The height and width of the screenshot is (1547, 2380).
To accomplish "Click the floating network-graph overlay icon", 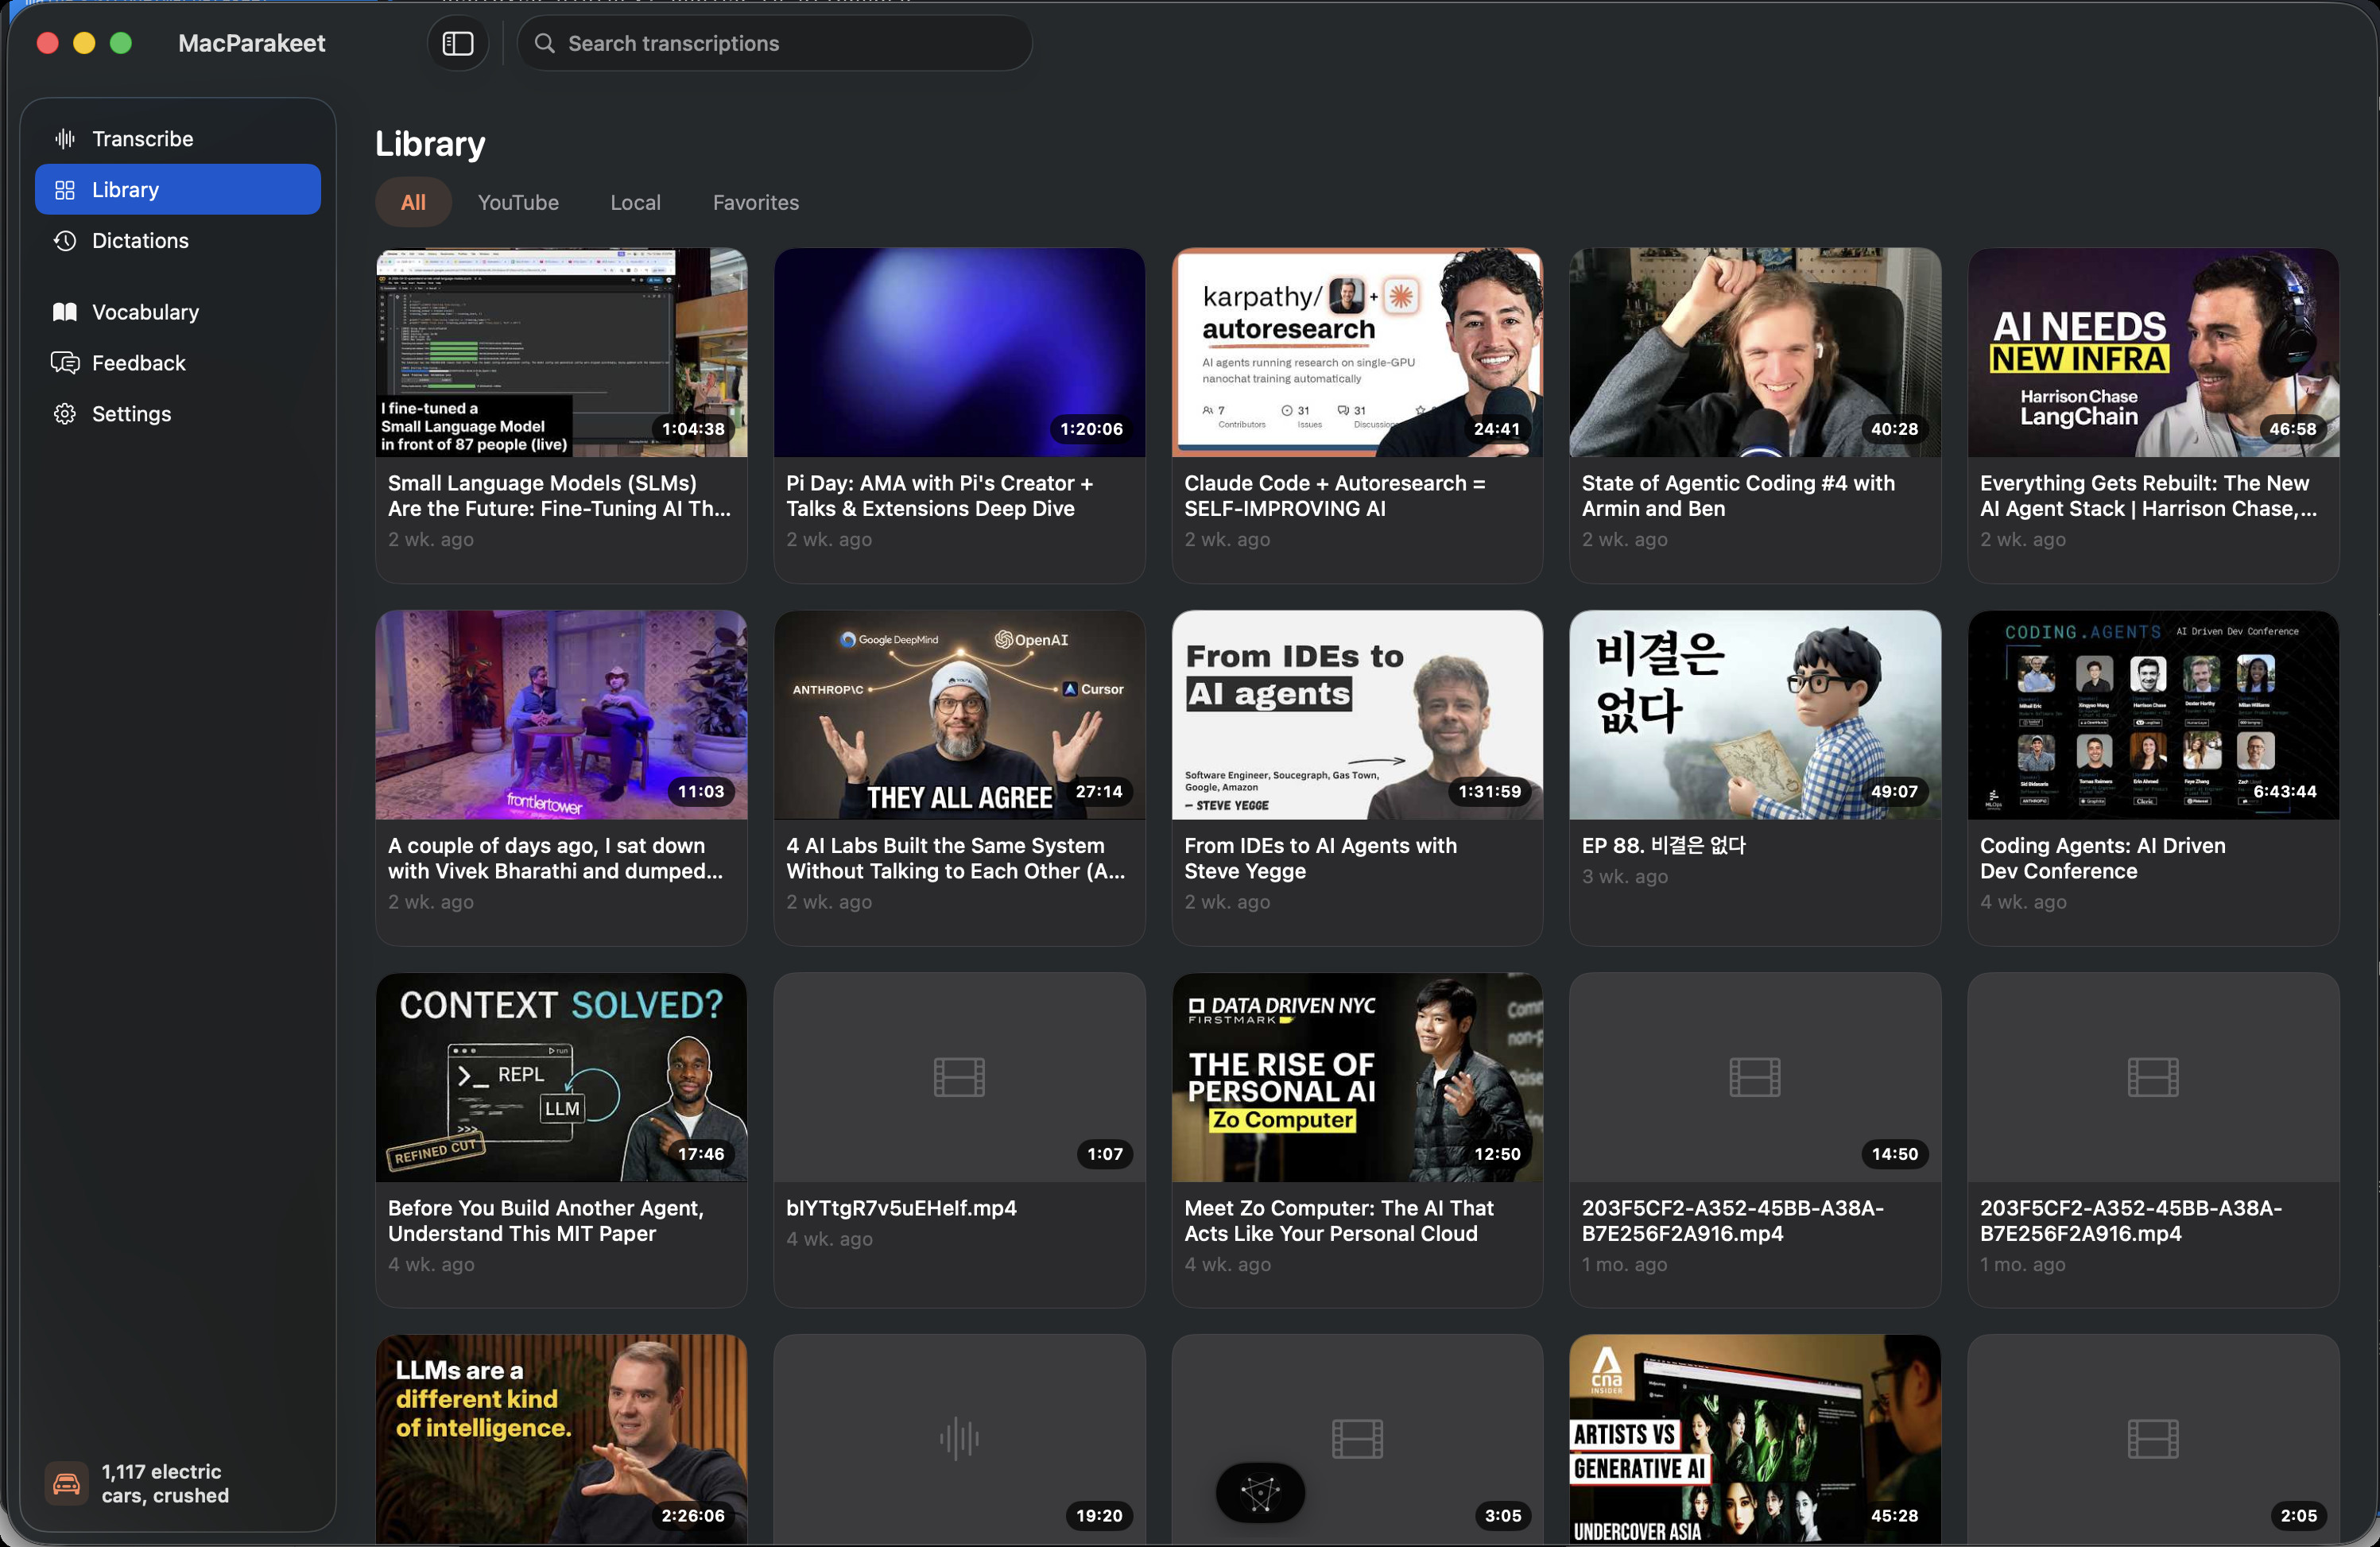I will click(x=1260, y=1493).
